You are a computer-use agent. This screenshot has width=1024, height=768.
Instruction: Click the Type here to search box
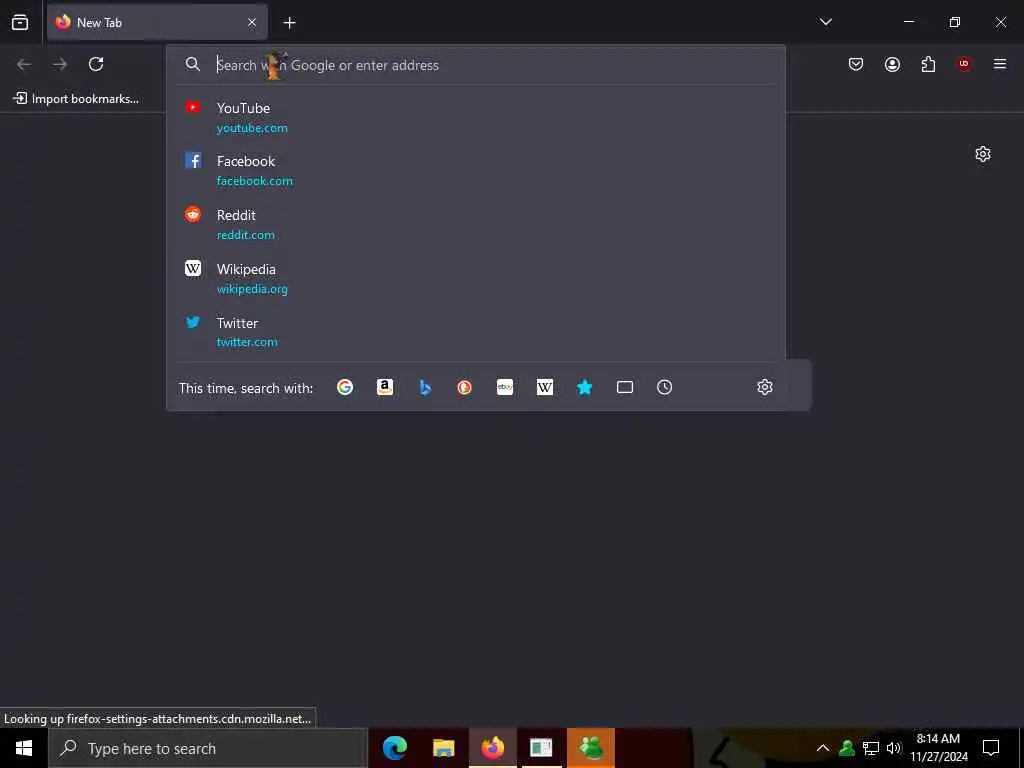click(208, 748)
